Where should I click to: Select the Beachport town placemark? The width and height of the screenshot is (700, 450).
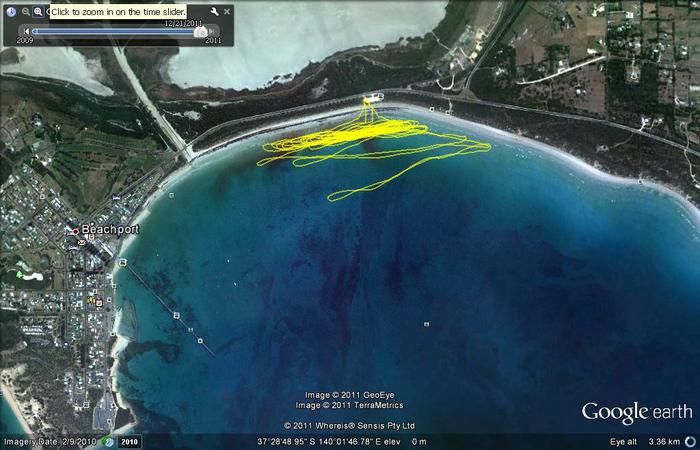[x=75, y=231]
